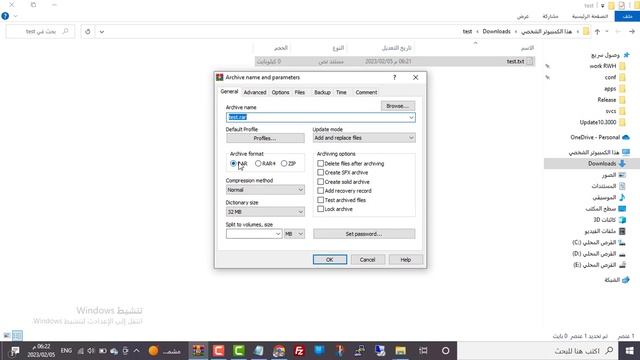This screenshot has height=360, width=640.
Task: Open the work RWH folder in quick access
Action: [607, 66]
